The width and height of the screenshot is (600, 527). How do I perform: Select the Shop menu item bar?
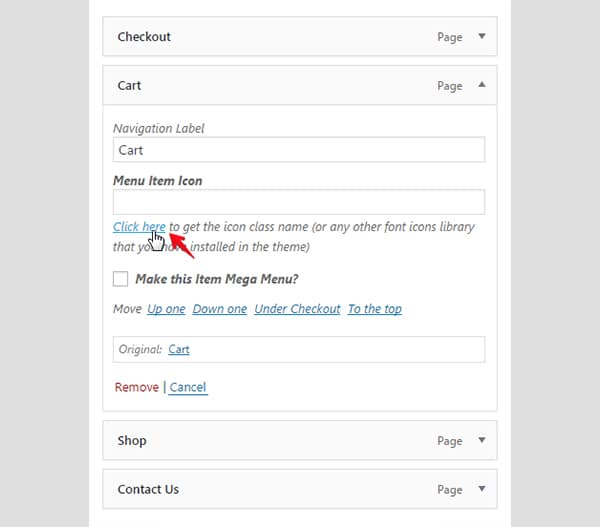(x=300, y=440)
